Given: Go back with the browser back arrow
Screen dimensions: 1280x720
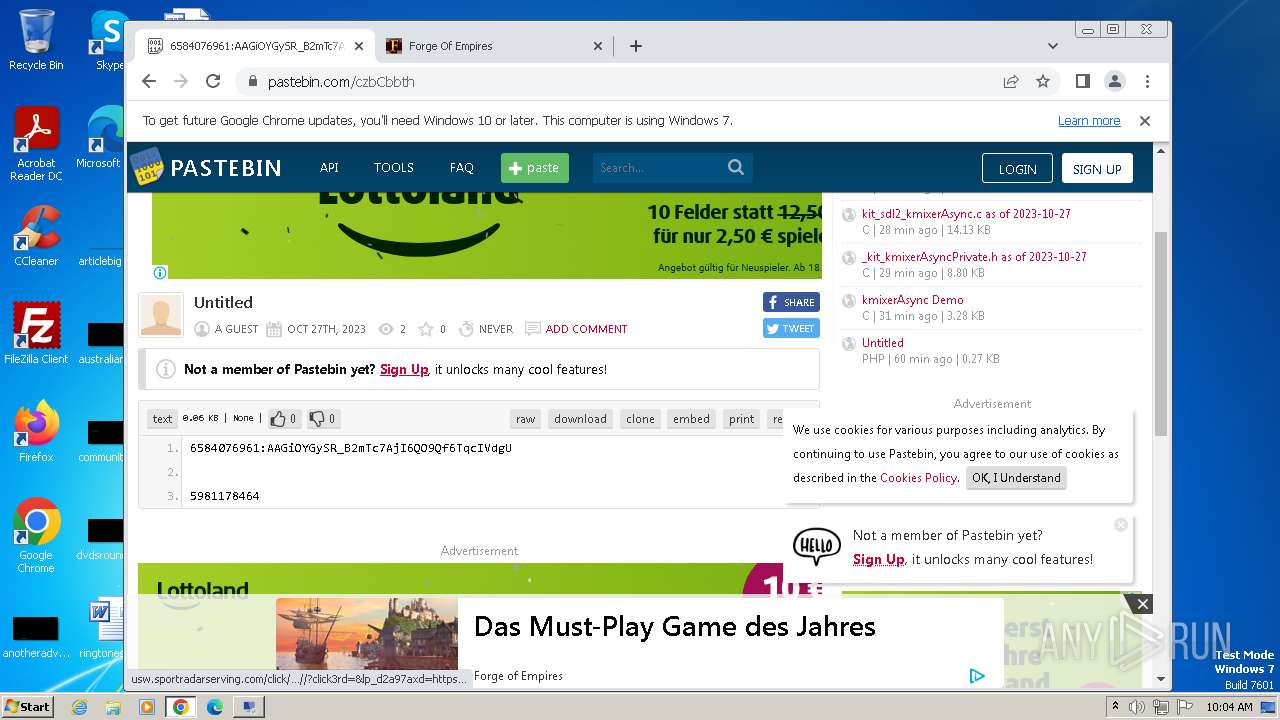Looking at the screenshot, I should pos(149,81).
